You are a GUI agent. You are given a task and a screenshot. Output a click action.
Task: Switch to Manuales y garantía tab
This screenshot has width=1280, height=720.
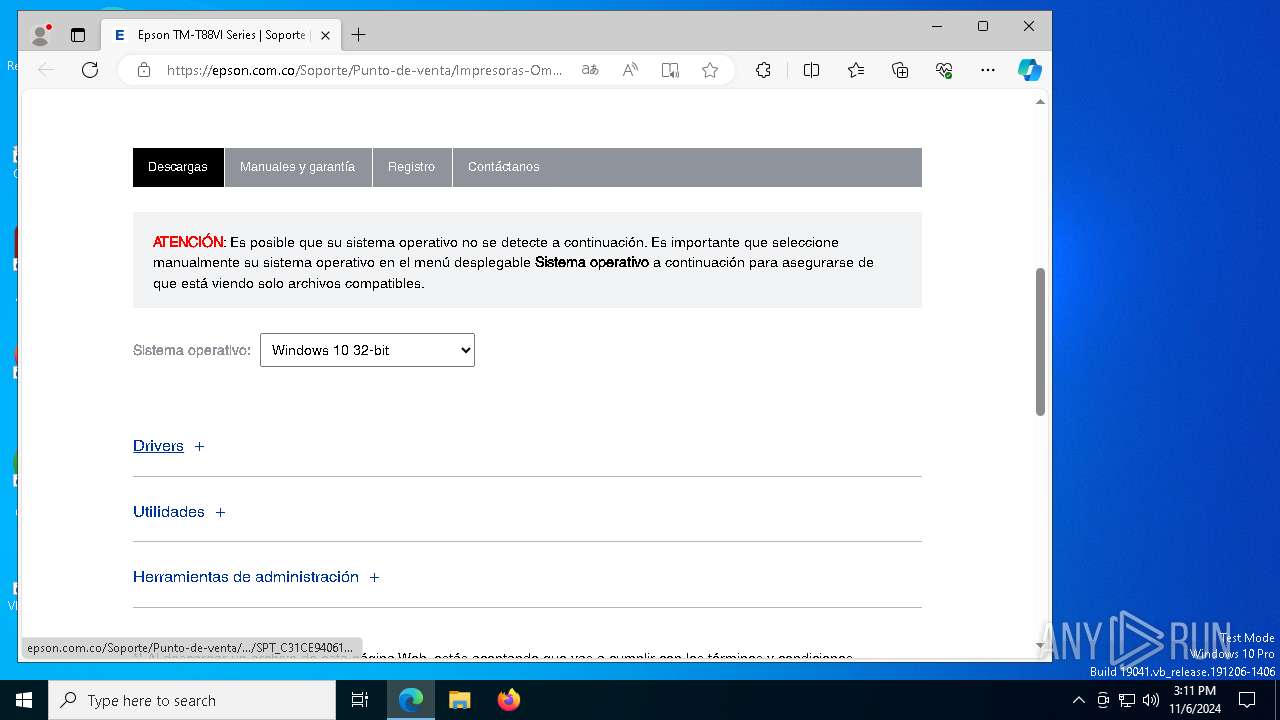pyautogui.click(x=298, y=167)
